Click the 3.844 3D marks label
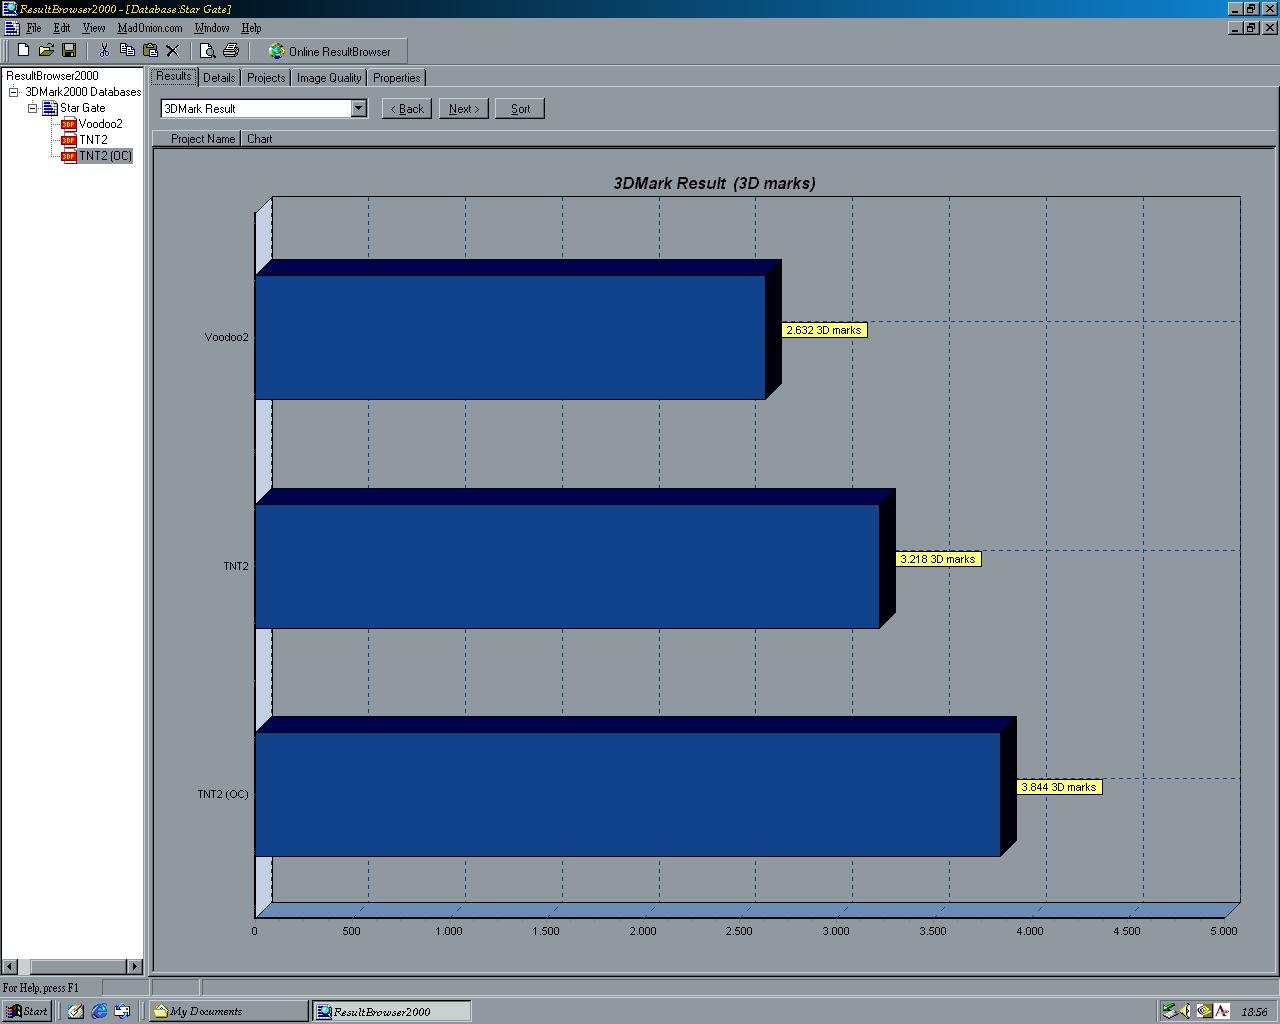The image size is (1280, 1024). pyautogui.click(x=1059, y=787)
